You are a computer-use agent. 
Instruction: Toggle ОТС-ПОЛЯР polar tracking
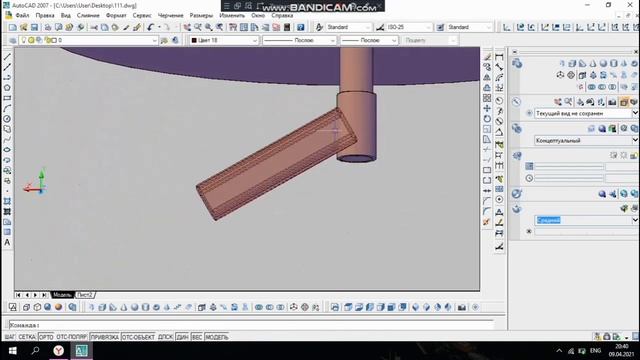71,337
